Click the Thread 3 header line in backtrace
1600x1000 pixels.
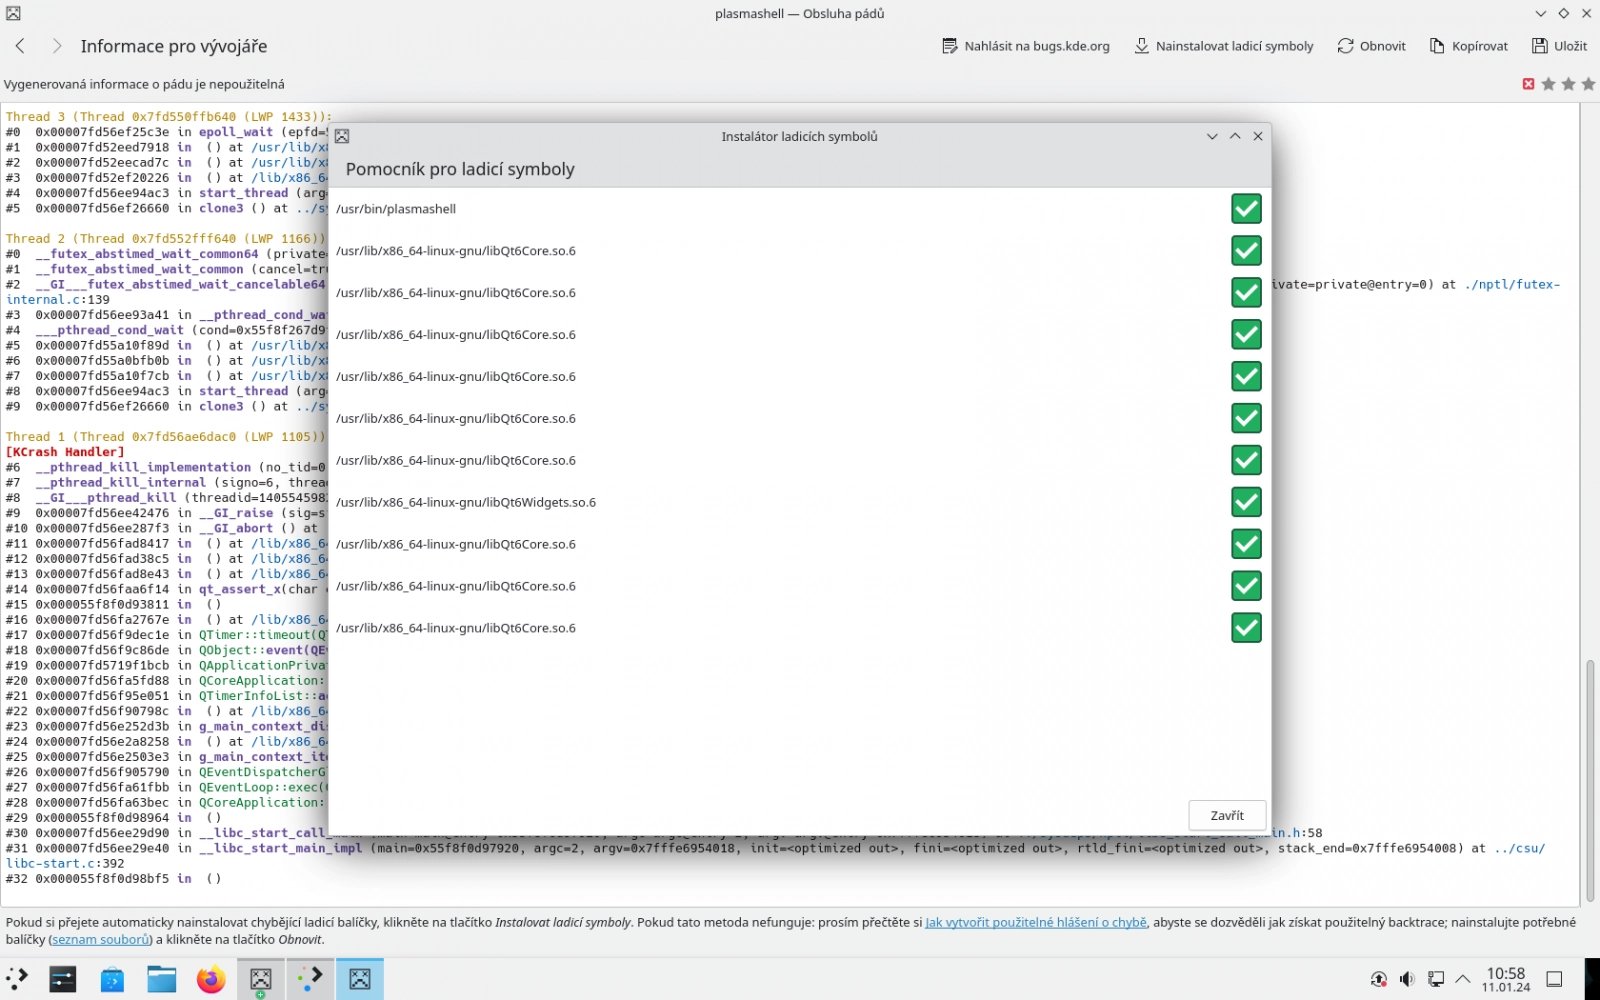(168, 116)
